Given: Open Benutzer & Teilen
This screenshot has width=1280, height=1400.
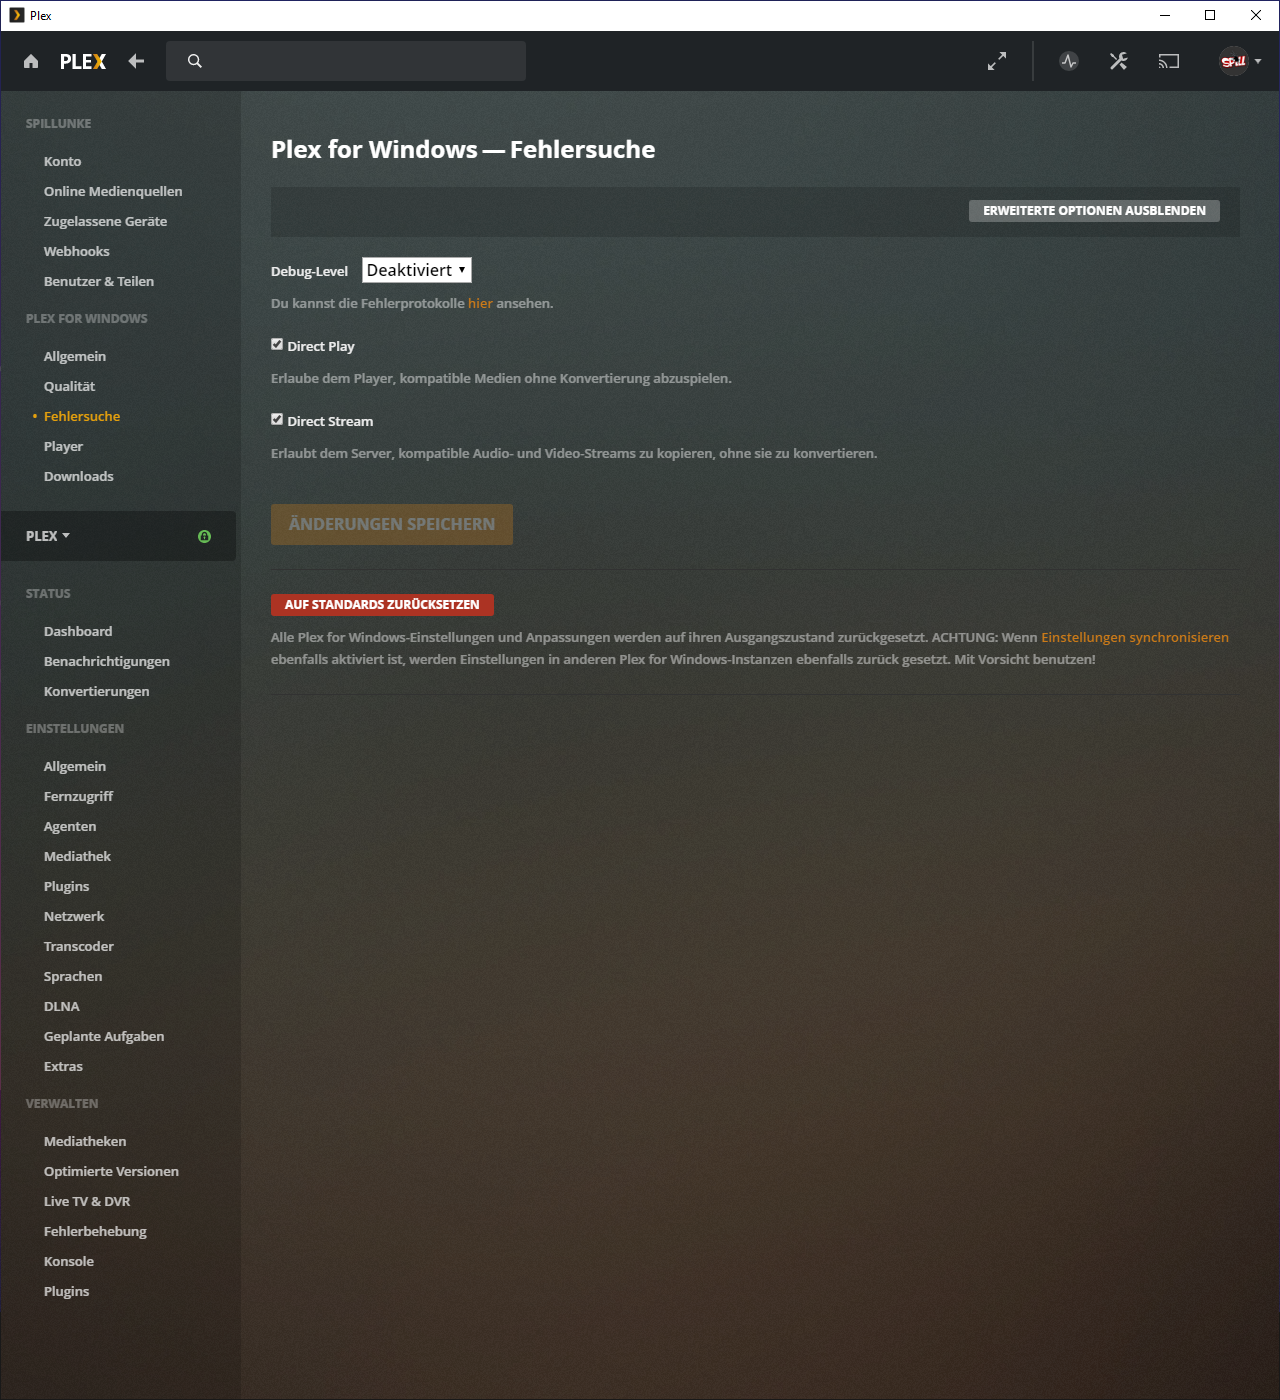Looking at the screenshot, I should pos(99,281).
